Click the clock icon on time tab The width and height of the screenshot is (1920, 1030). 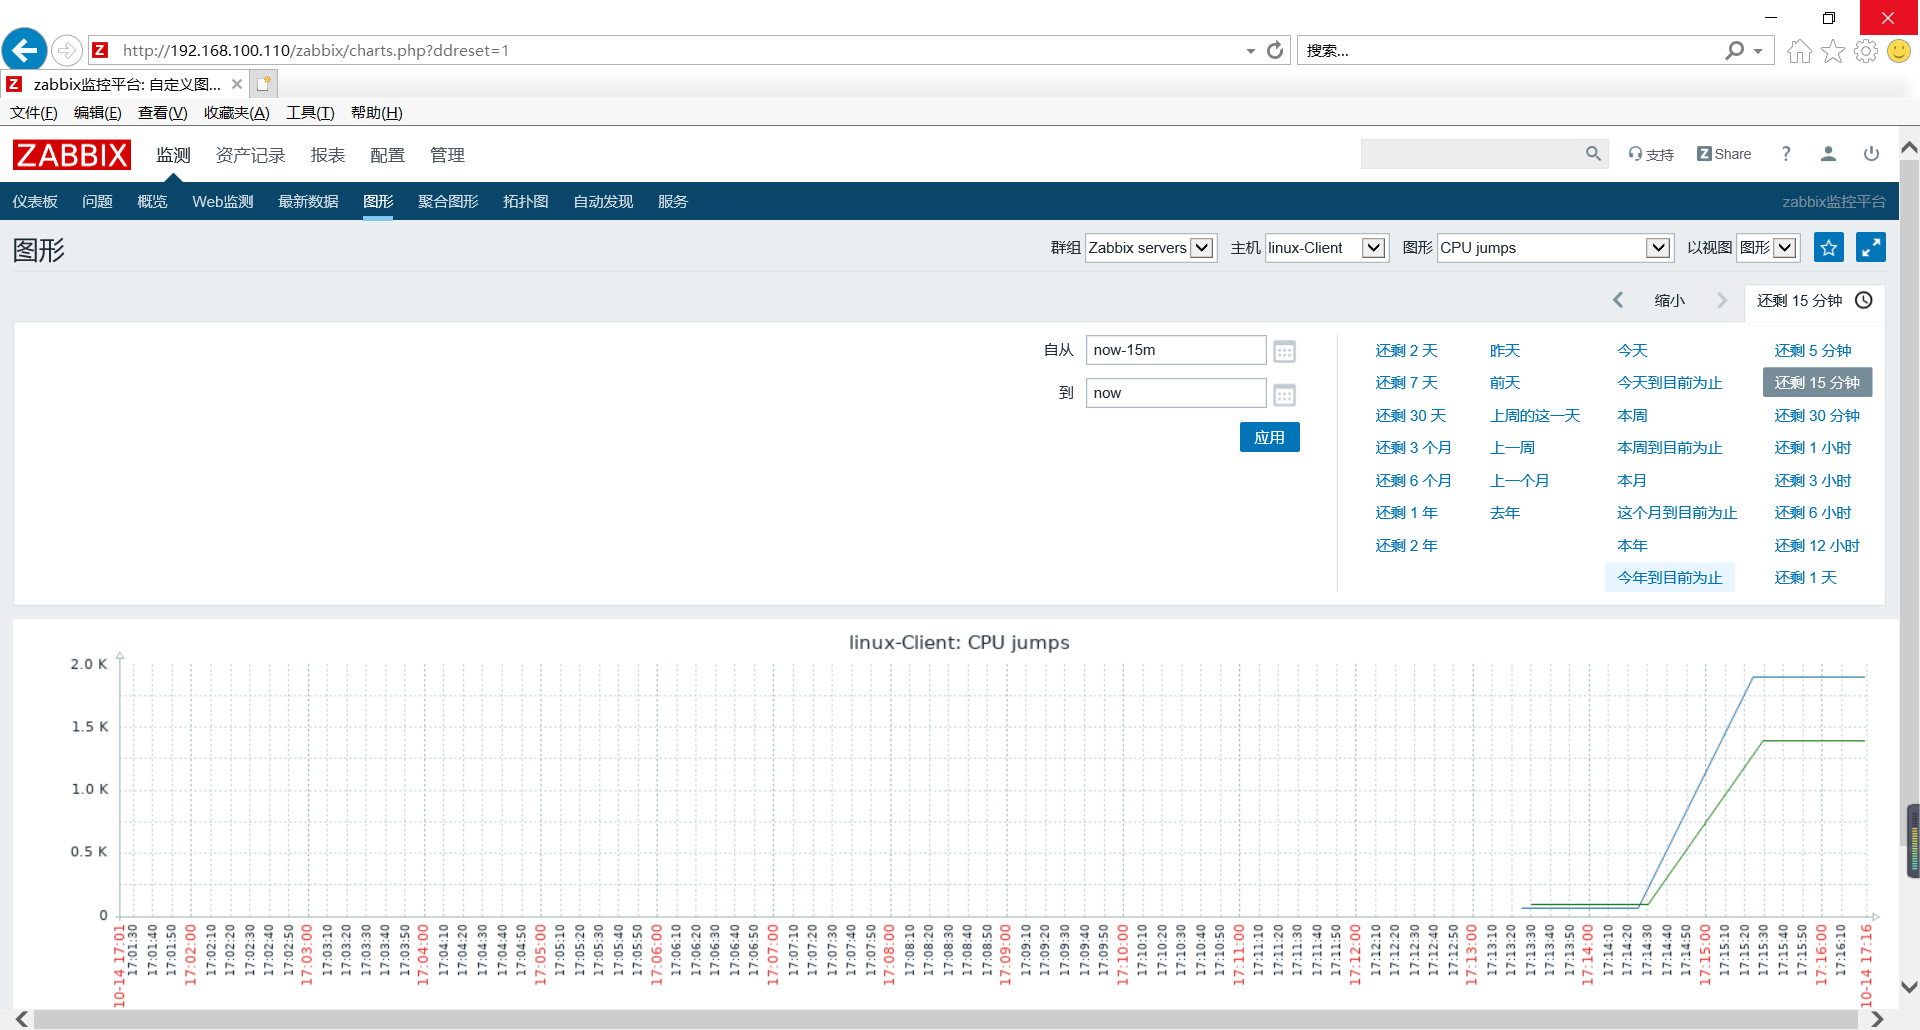(1864, 300)
